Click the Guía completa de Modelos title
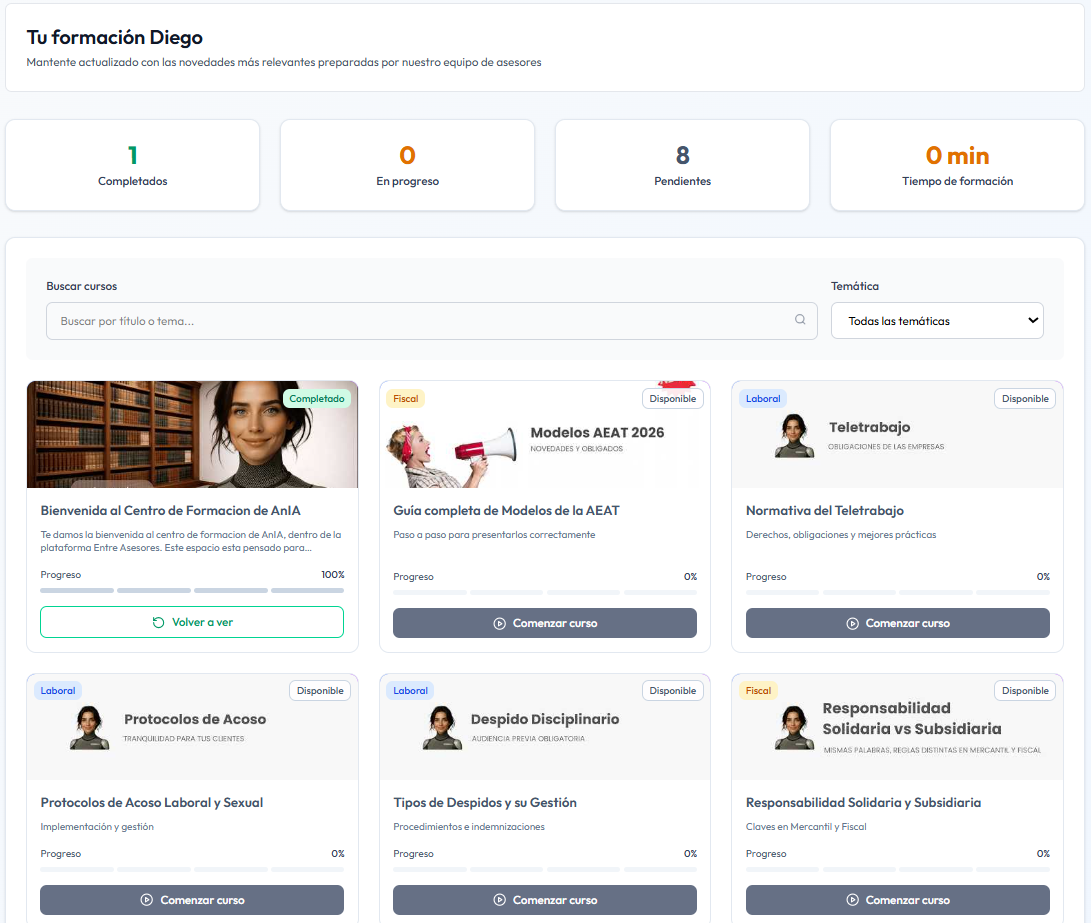1091x923 pixels. click(x=506, y=511)
